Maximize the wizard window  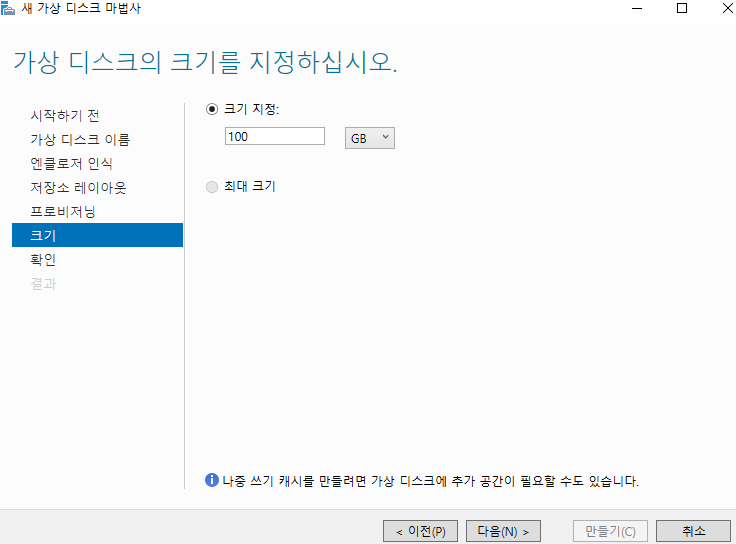(682, 8)
